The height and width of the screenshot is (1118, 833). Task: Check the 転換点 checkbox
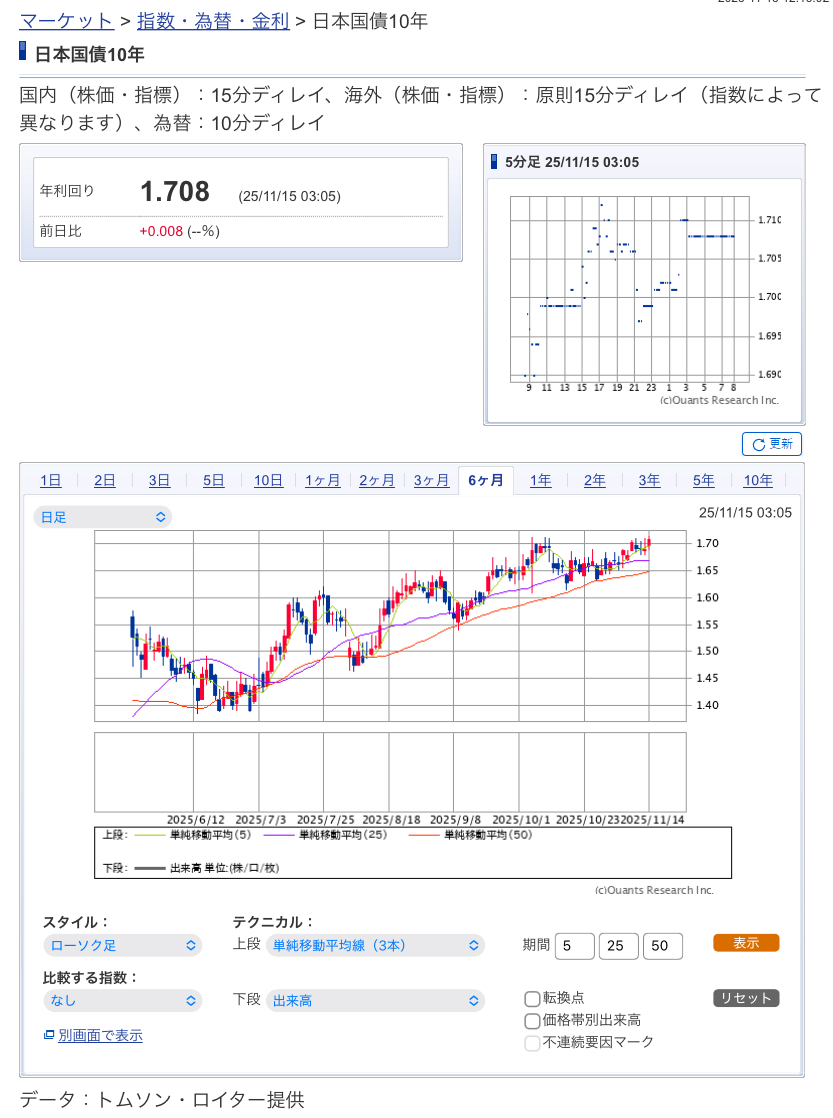point(532,998)
